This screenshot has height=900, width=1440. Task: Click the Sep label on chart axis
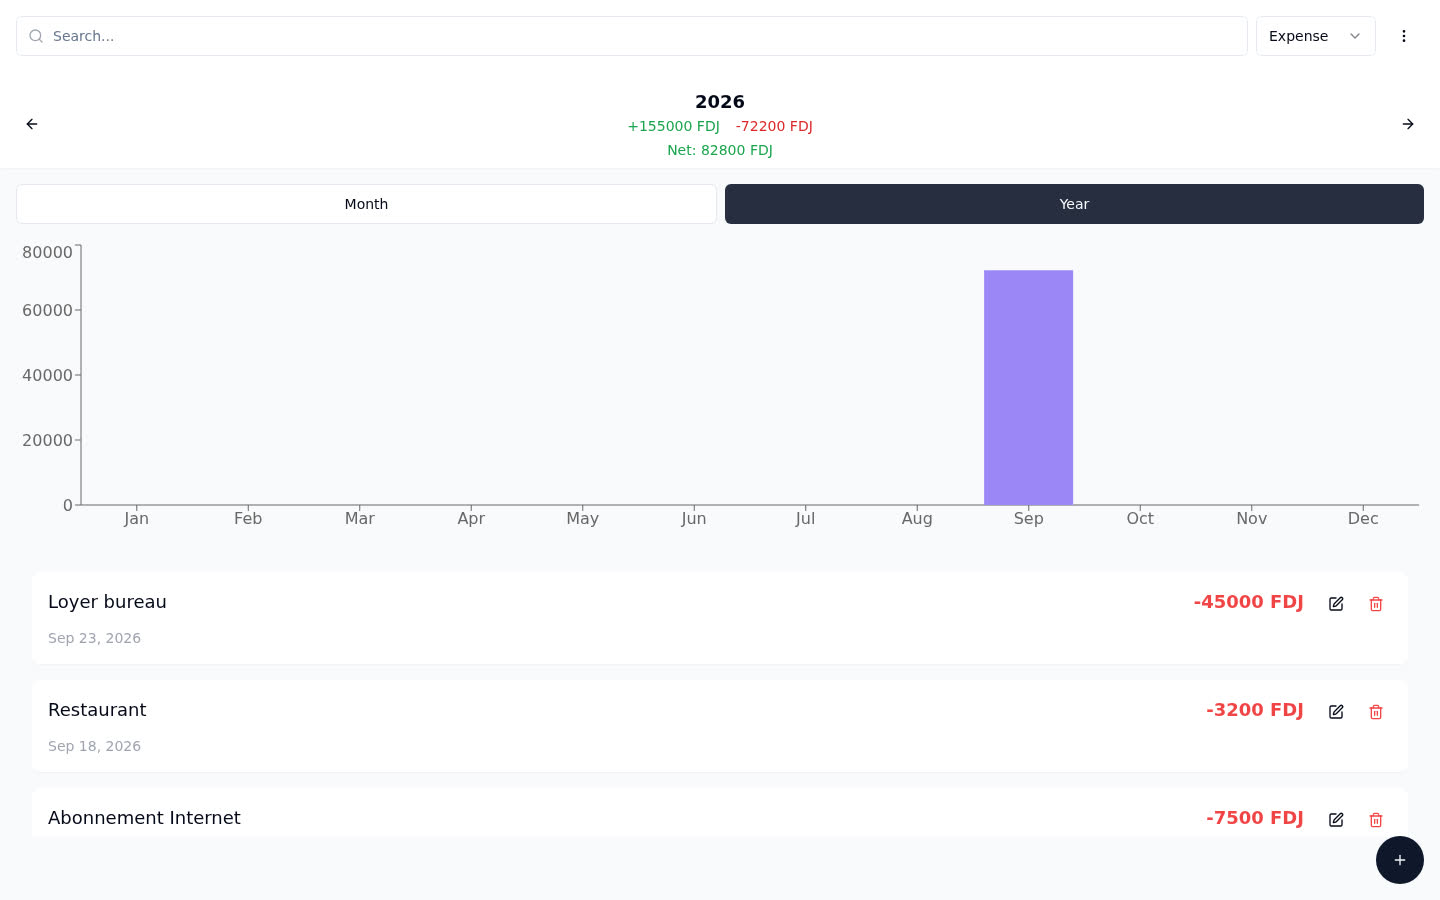pos(1028,518)
